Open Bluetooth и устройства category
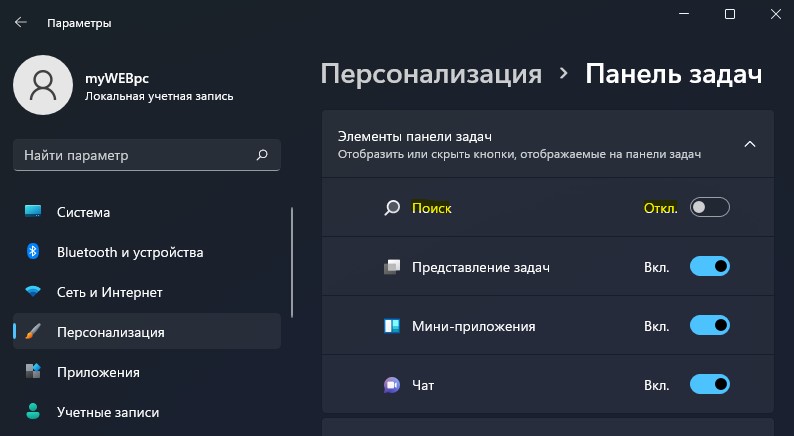 (x=147, y=252)
